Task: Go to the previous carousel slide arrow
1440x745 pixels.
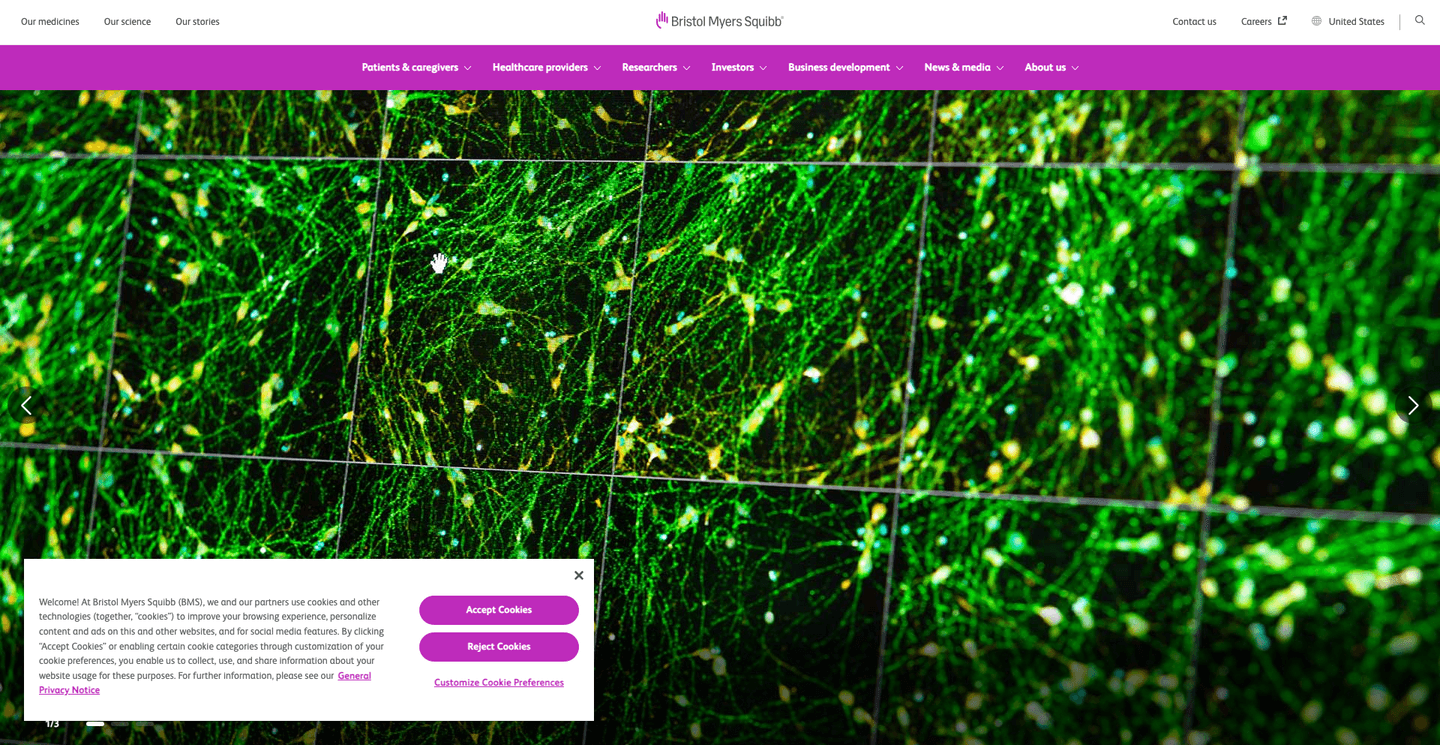Action: (x=26, y=405)
